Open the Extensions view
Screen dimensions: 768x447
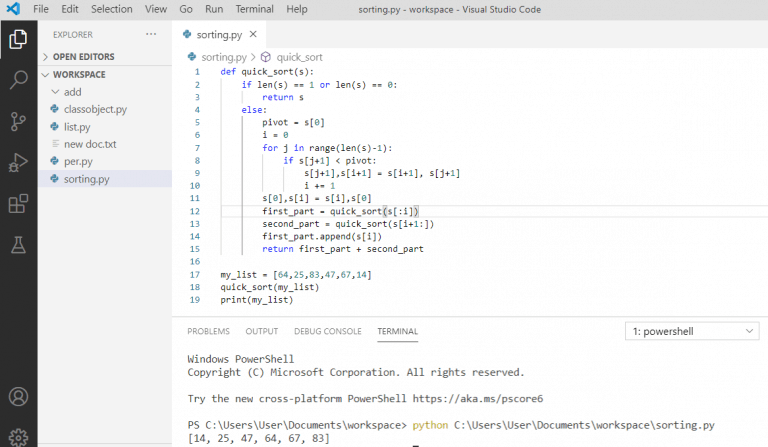click(x=18, y=204)
